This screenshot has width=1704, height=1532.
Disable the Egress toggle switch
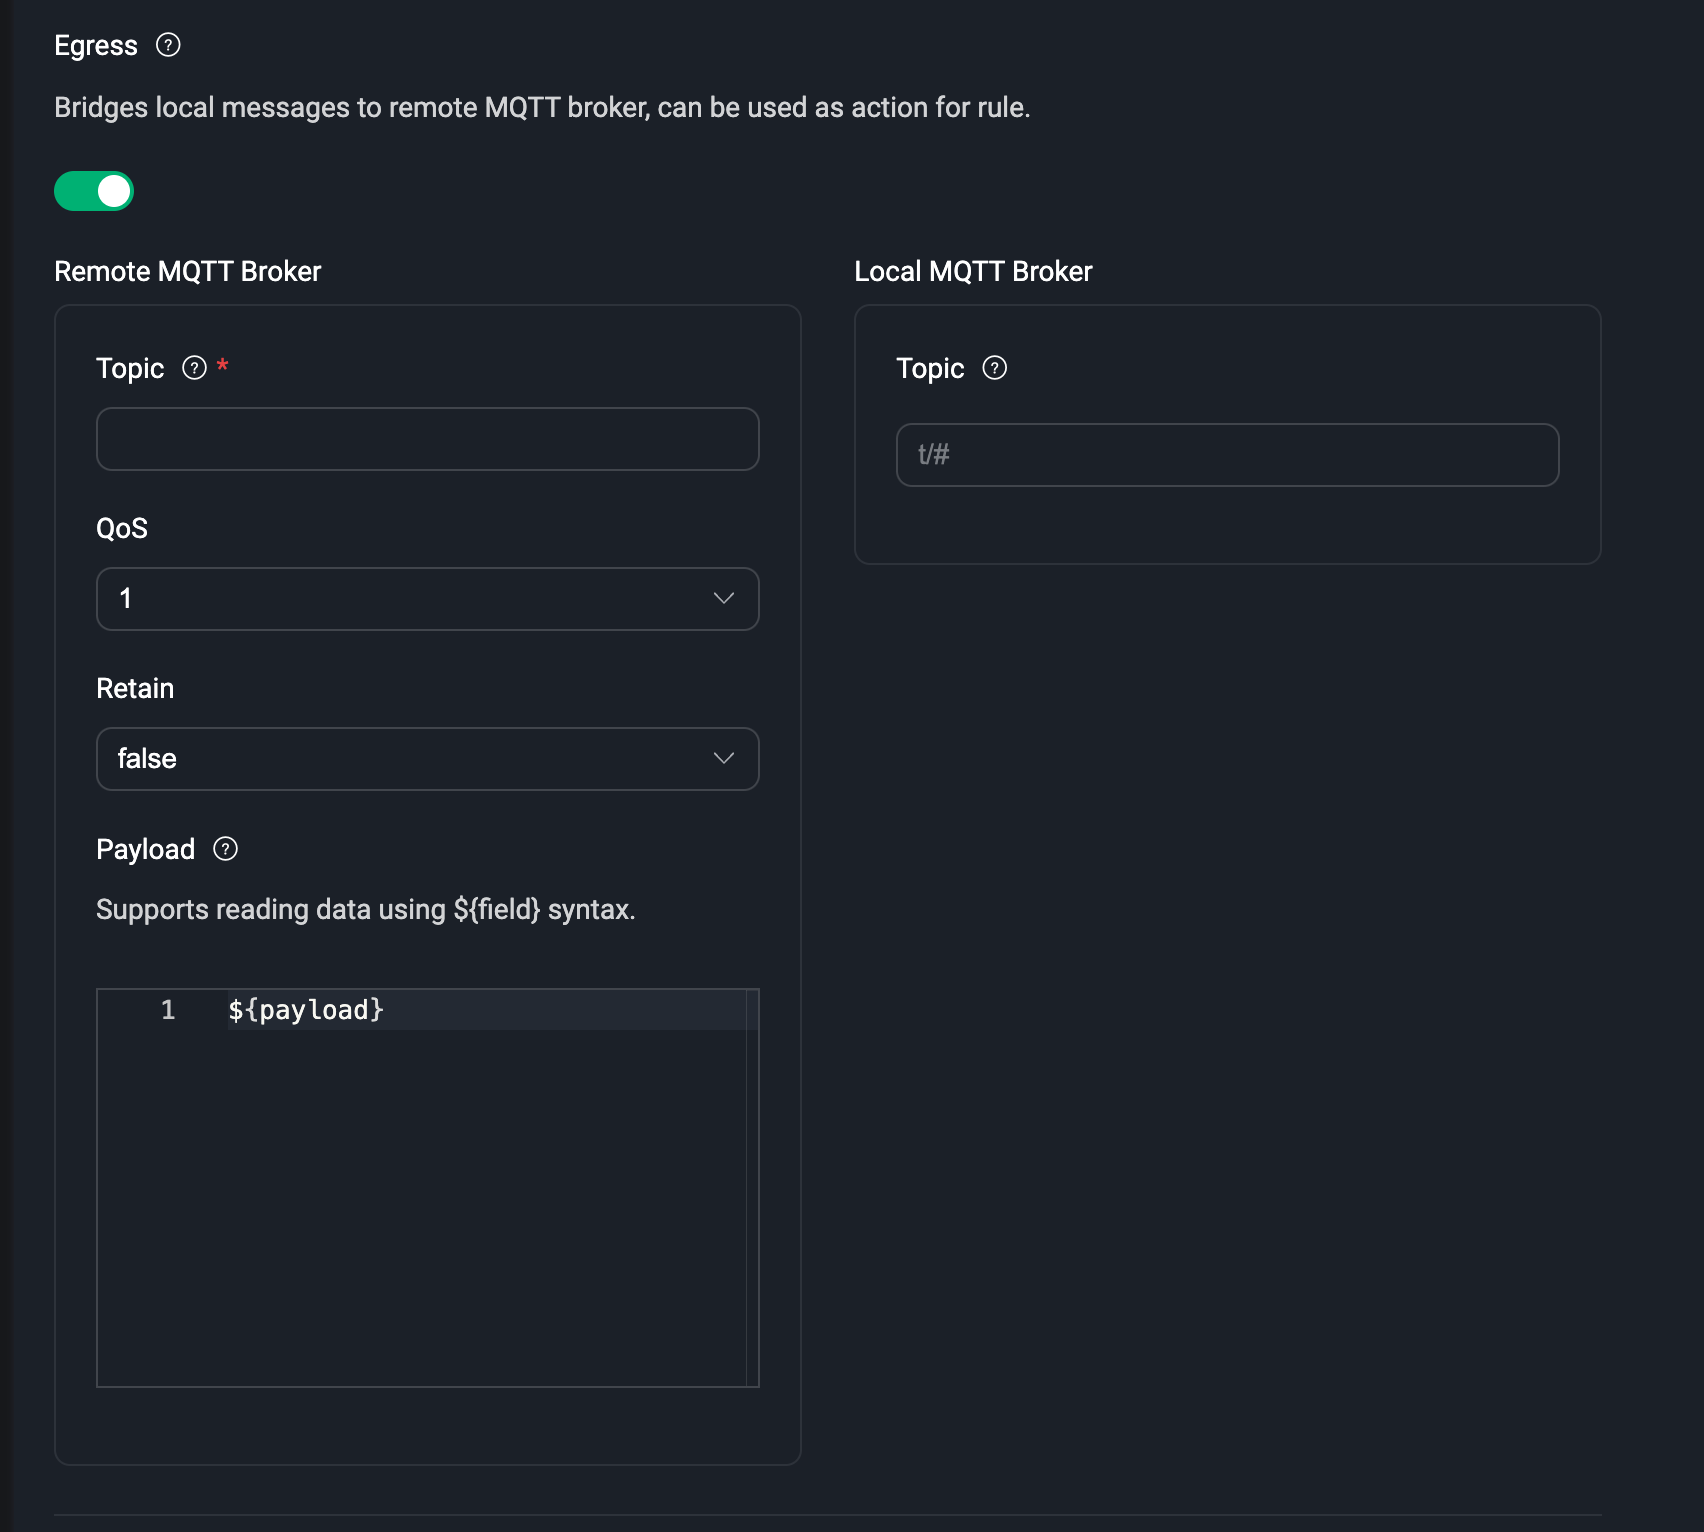[x=94, y=191]
